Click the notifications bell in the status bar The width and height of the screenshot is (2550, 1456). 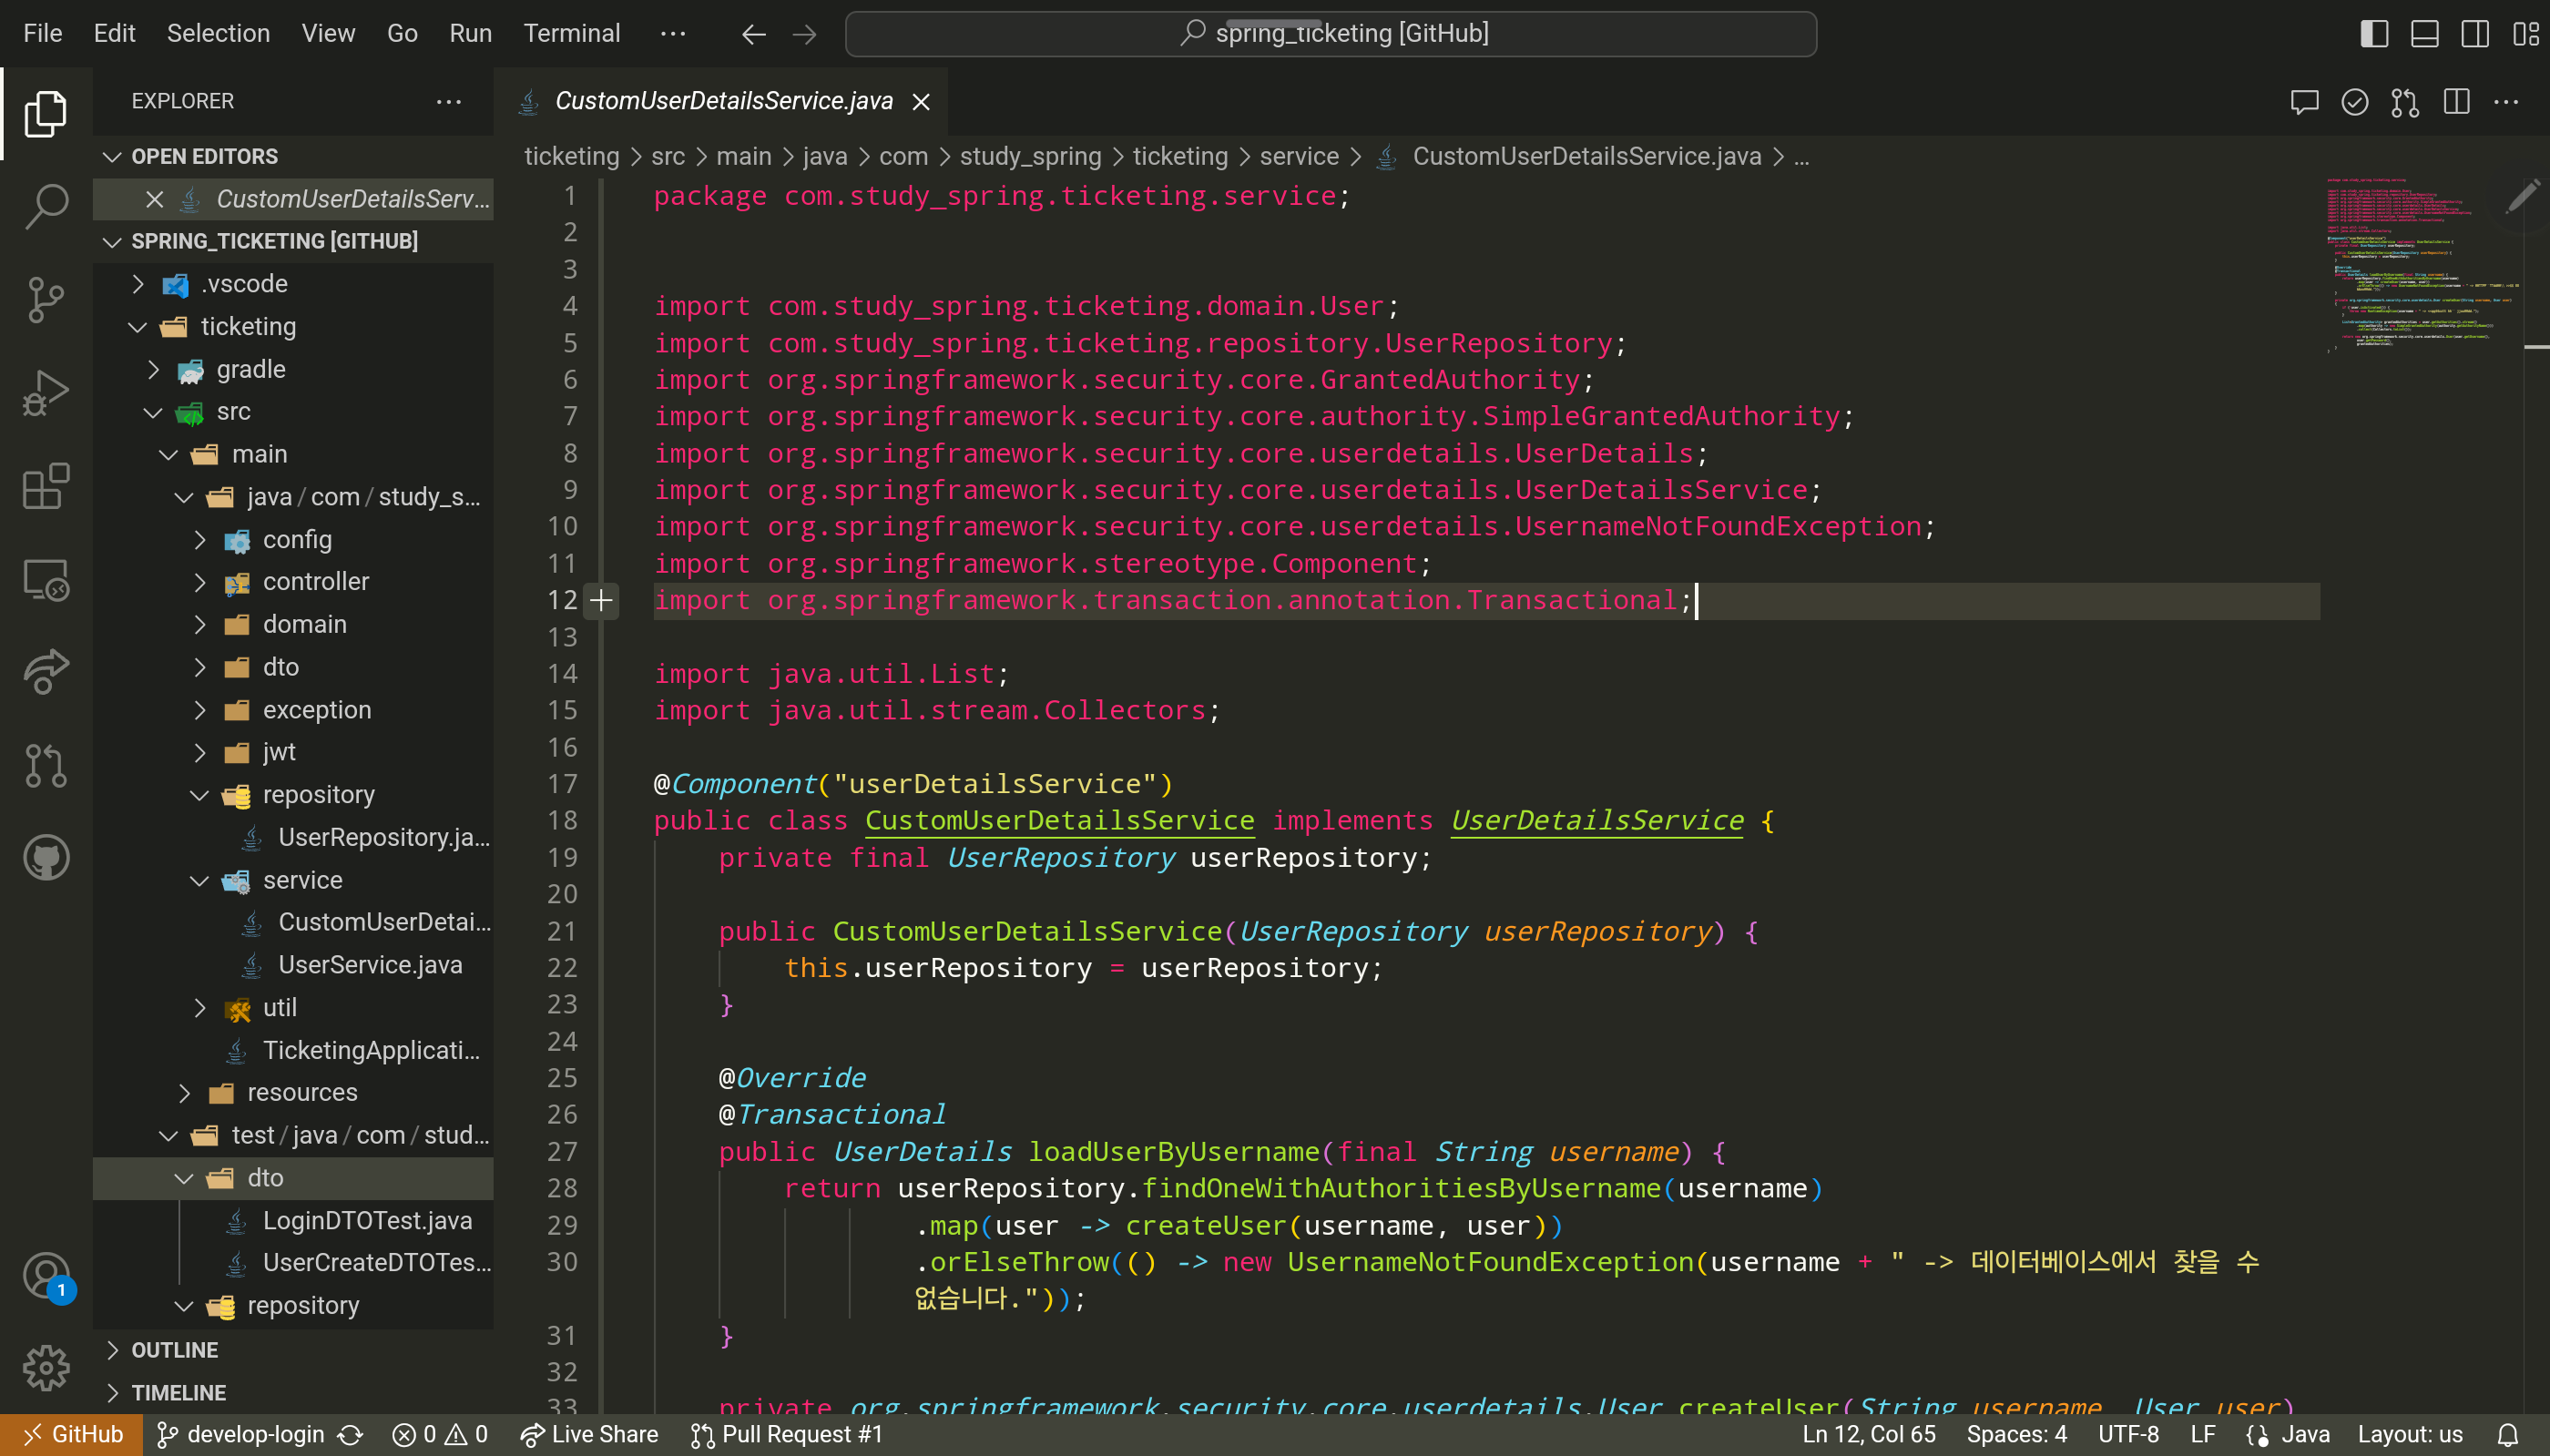2507,1435
